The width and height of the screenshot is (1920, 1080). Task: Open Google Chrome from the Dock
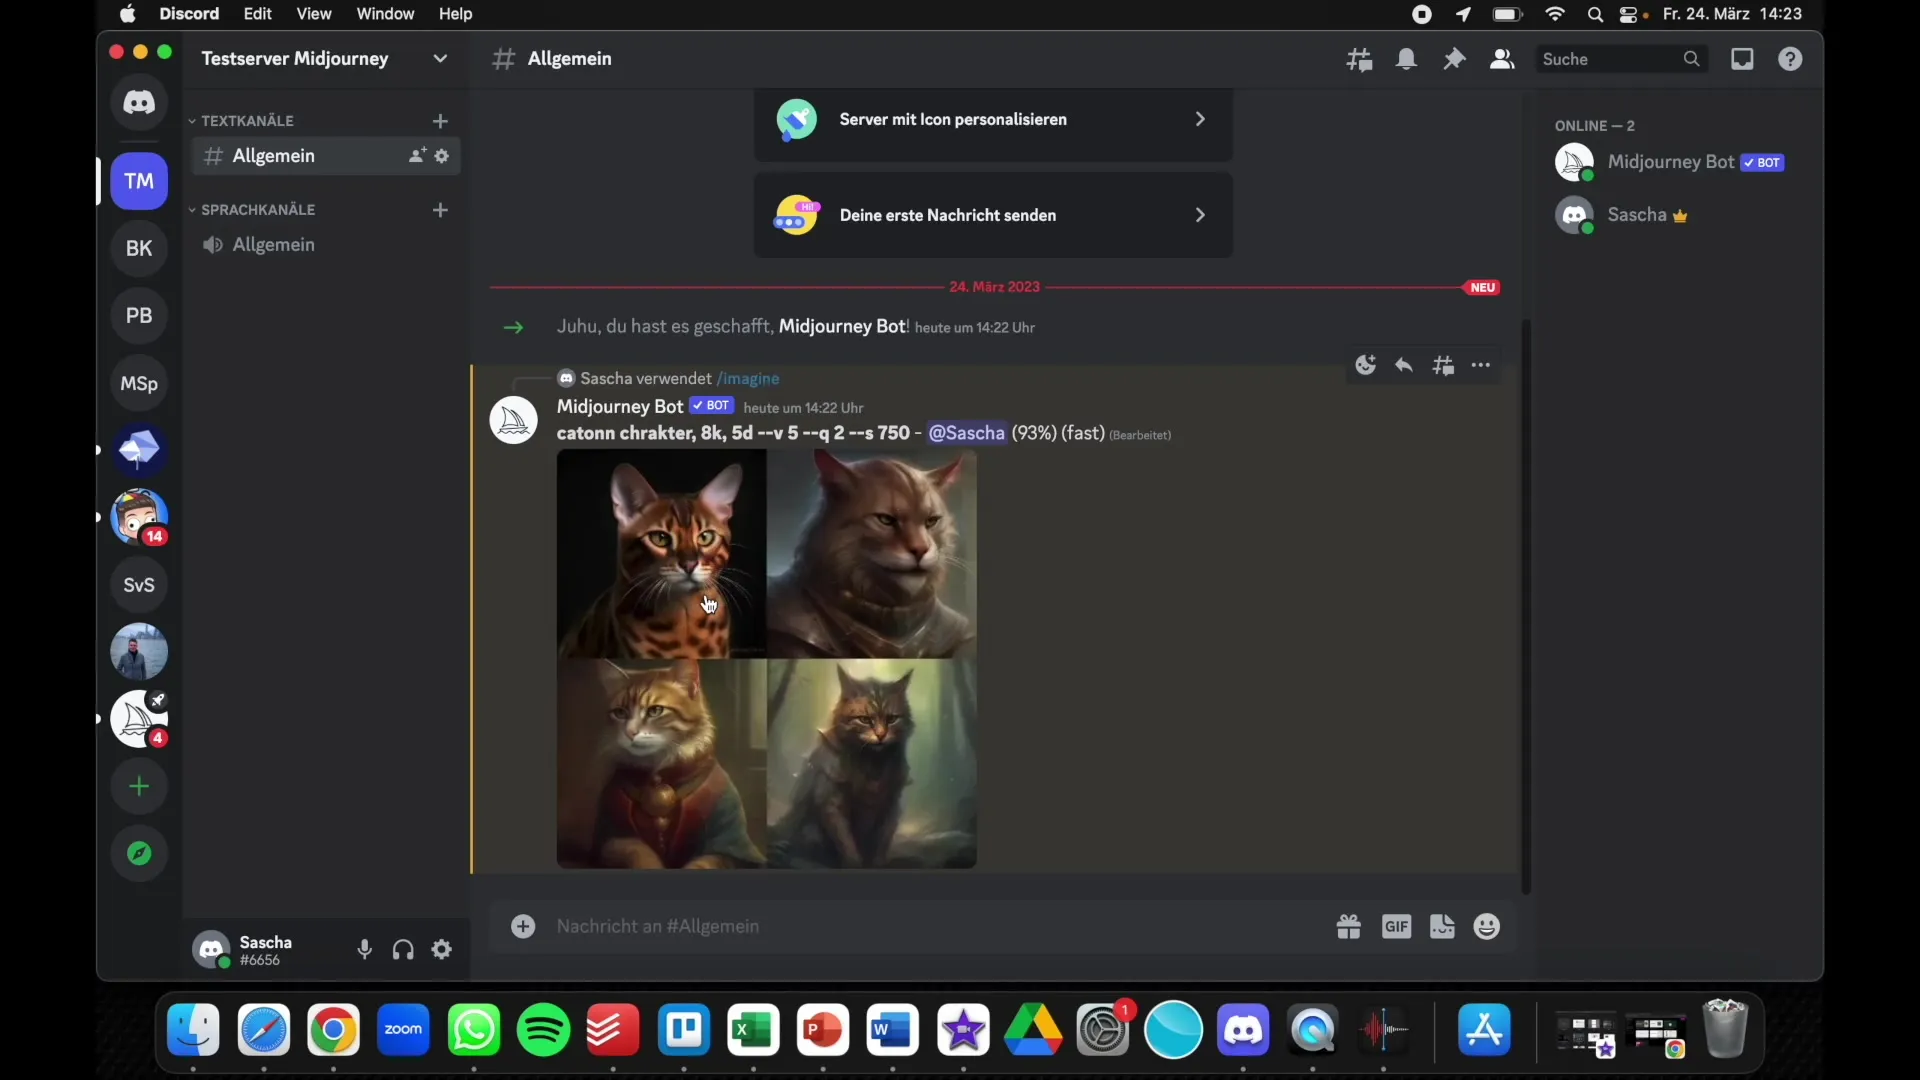tap(333, 1030)
